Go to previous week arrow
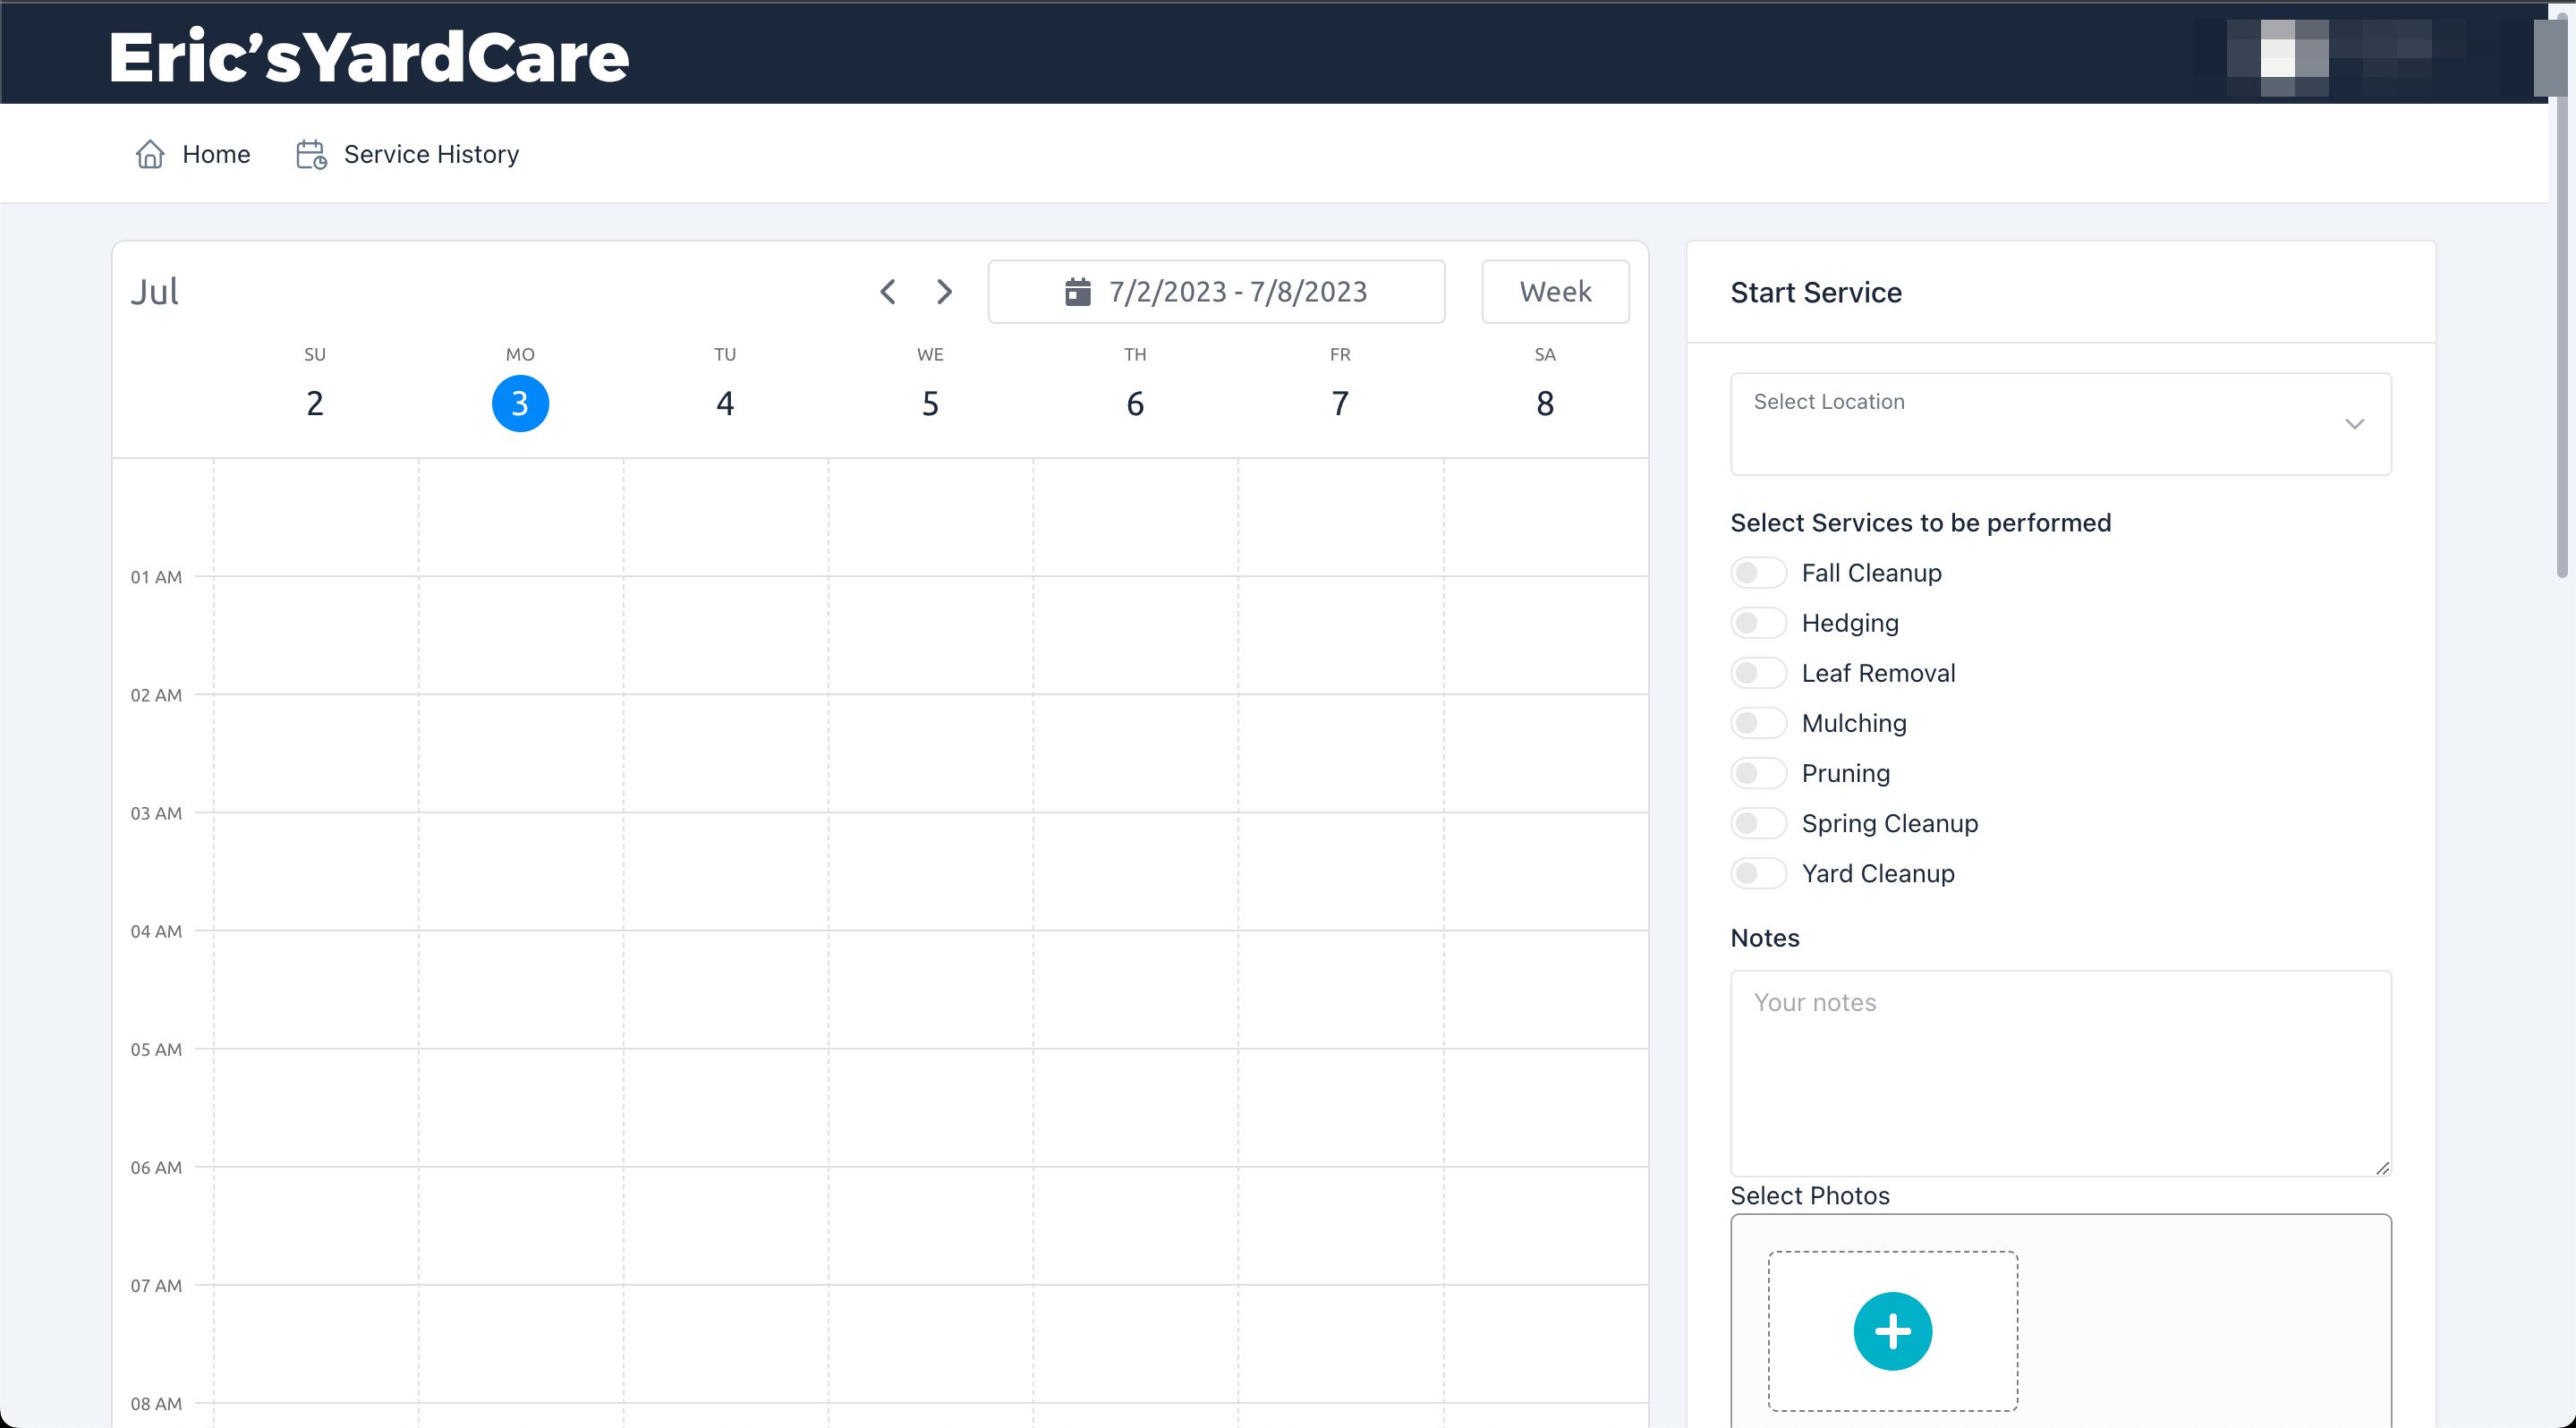The image size is (2576, 1428). click(x=888, y=292)
